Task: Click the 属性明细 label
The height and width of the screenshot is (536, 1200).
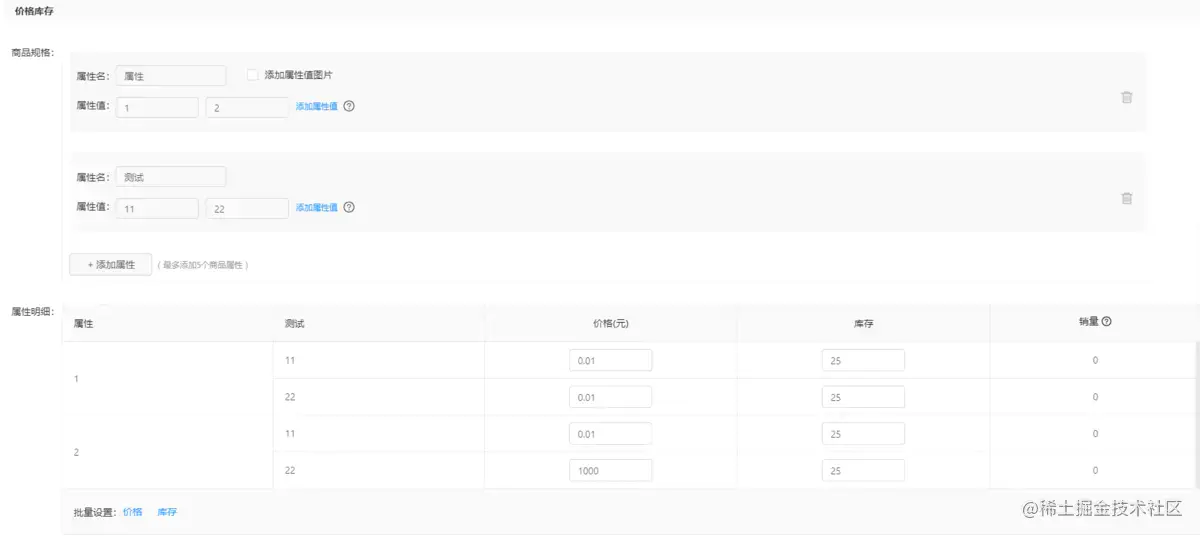Action: click(x=31, y=311)
